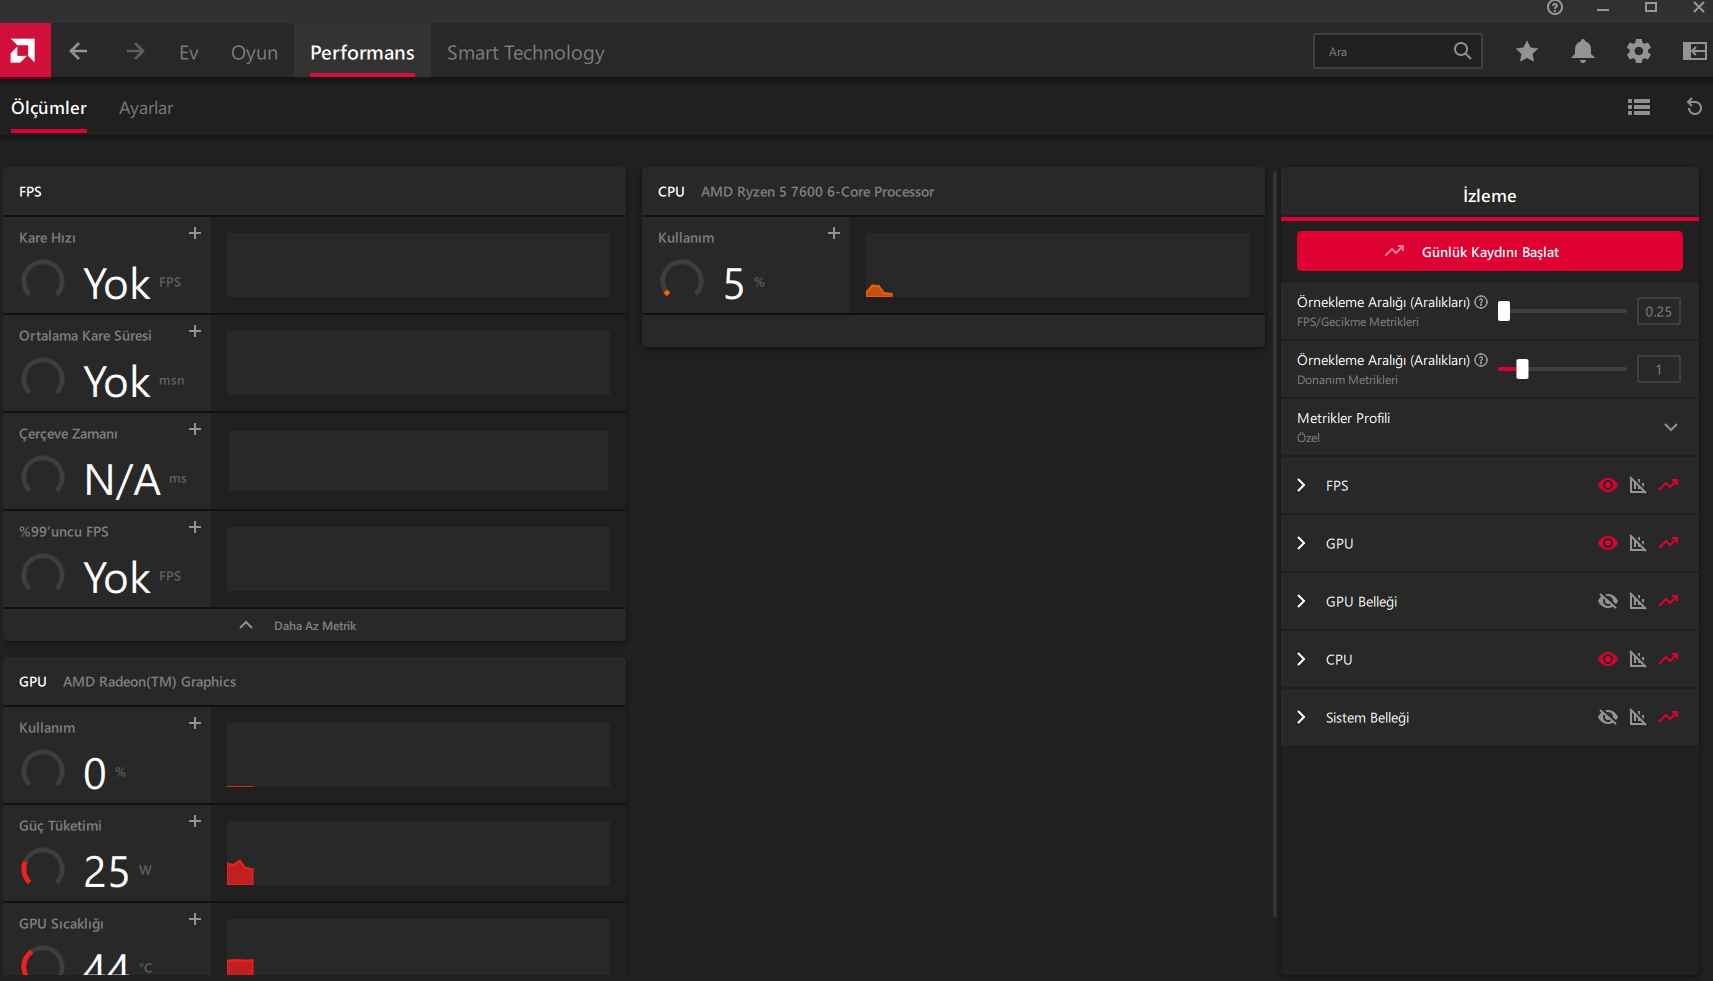This screenshot has width=1713, height=981.
Task: Toggle GPU overlay graph icon
Action: pyautogui.click(x=1637, y=543)
